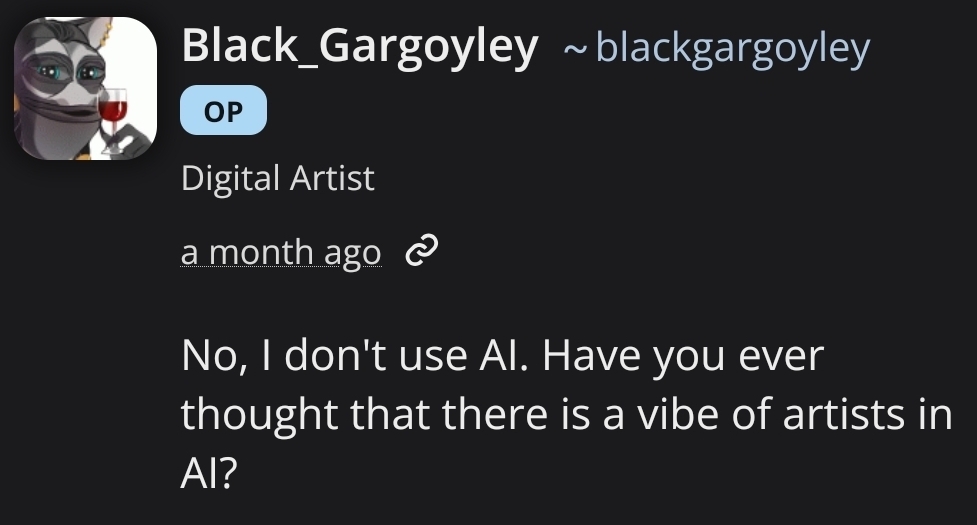Click the tilde before blackgargoyley
Viewport: 977px width, 525px height.
coord(574,49)
